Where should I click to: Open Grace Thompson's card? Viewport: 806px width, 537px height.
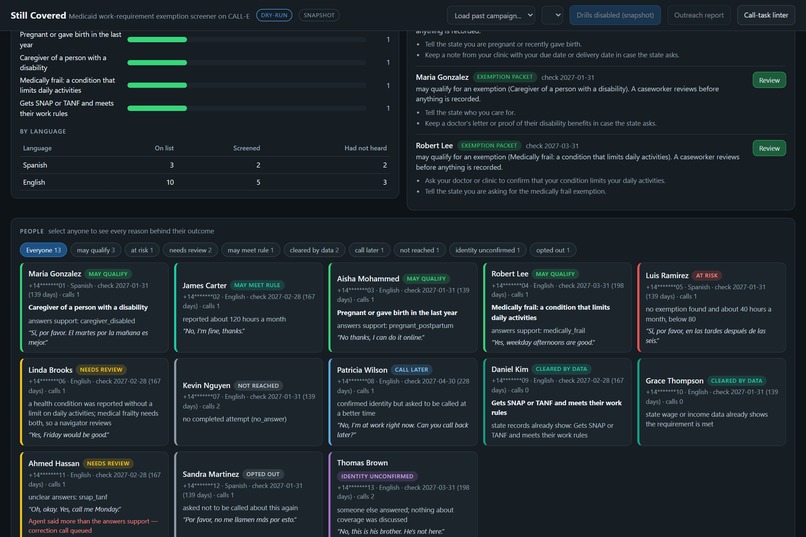[711, 402]
